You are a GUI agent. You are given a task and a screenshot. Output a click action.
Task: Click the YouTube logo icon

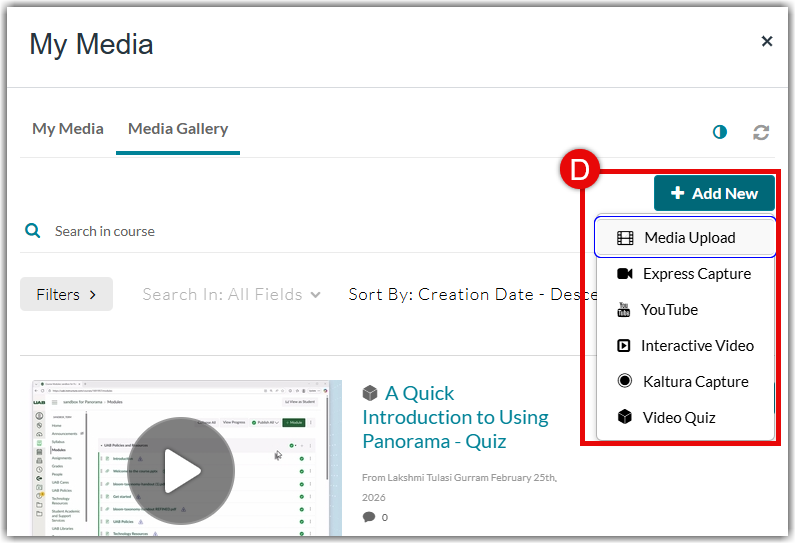click(623, 310)
